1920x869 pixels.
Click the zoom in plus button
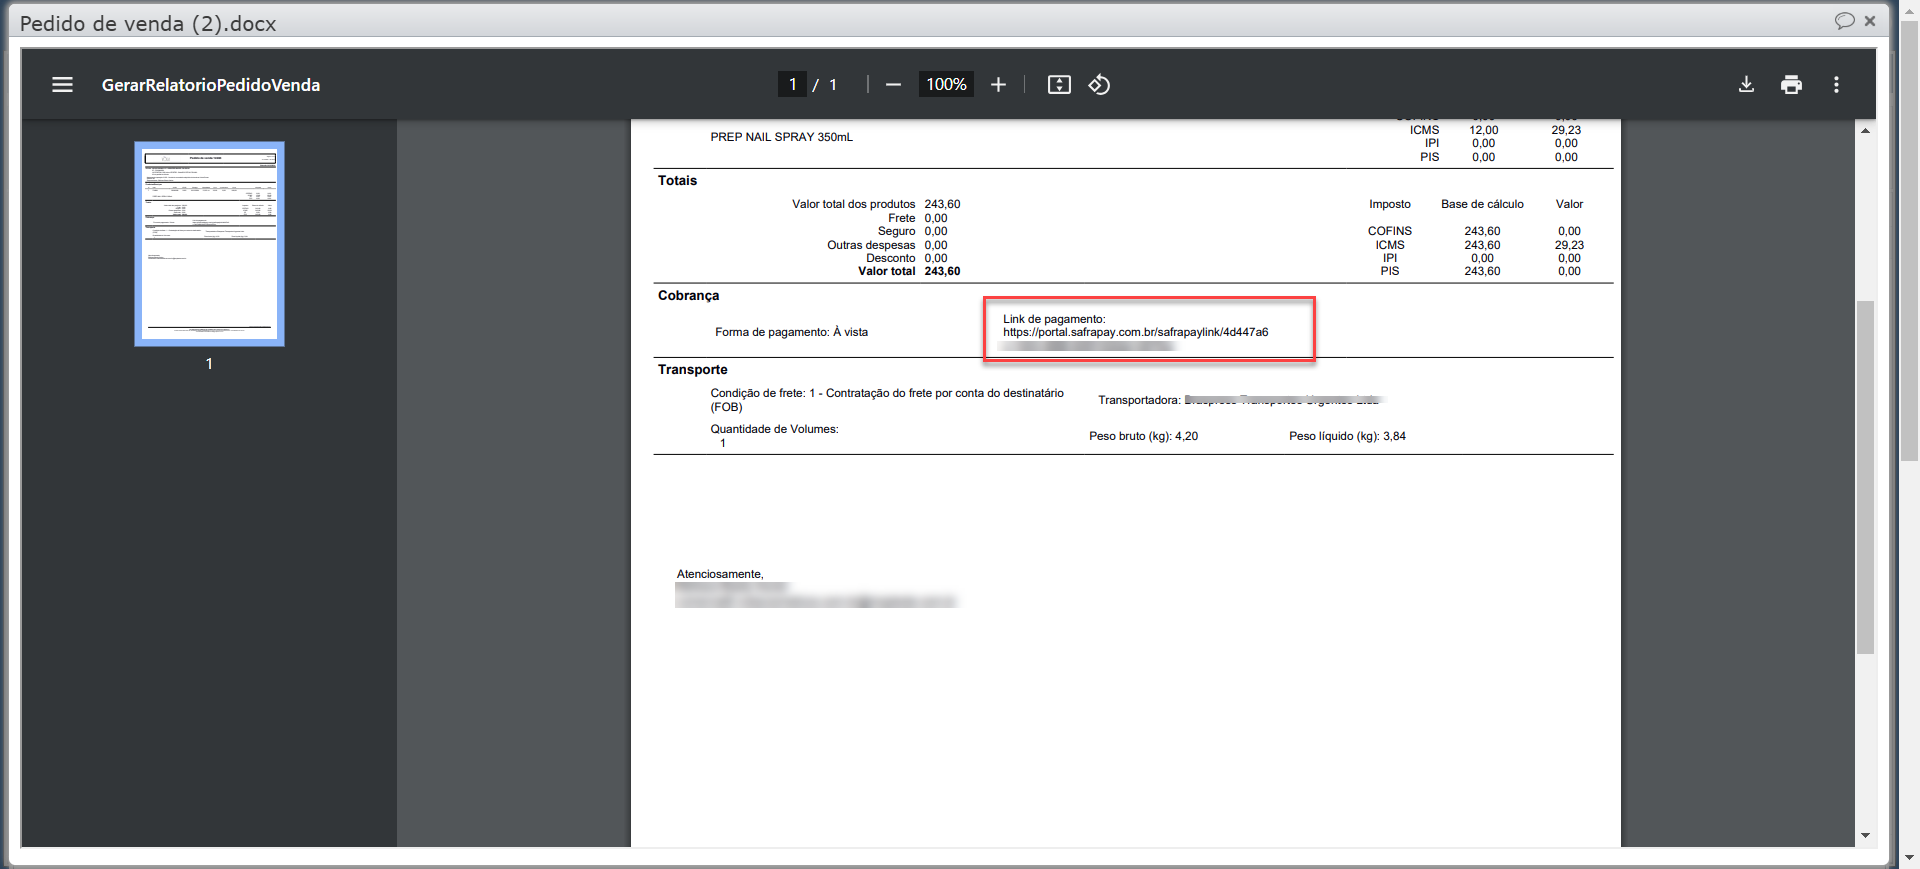tap(998, 85)
